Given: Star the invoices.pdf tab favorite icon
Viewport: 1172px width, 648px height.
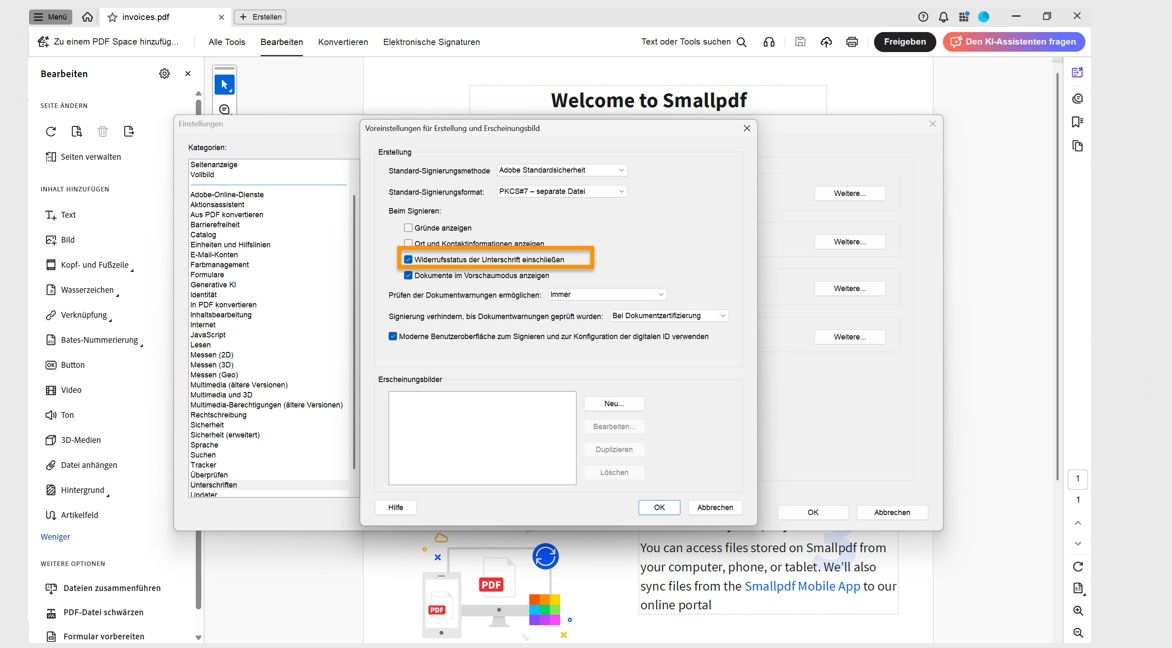Looking at the screenshot, I should click(113, 16).
